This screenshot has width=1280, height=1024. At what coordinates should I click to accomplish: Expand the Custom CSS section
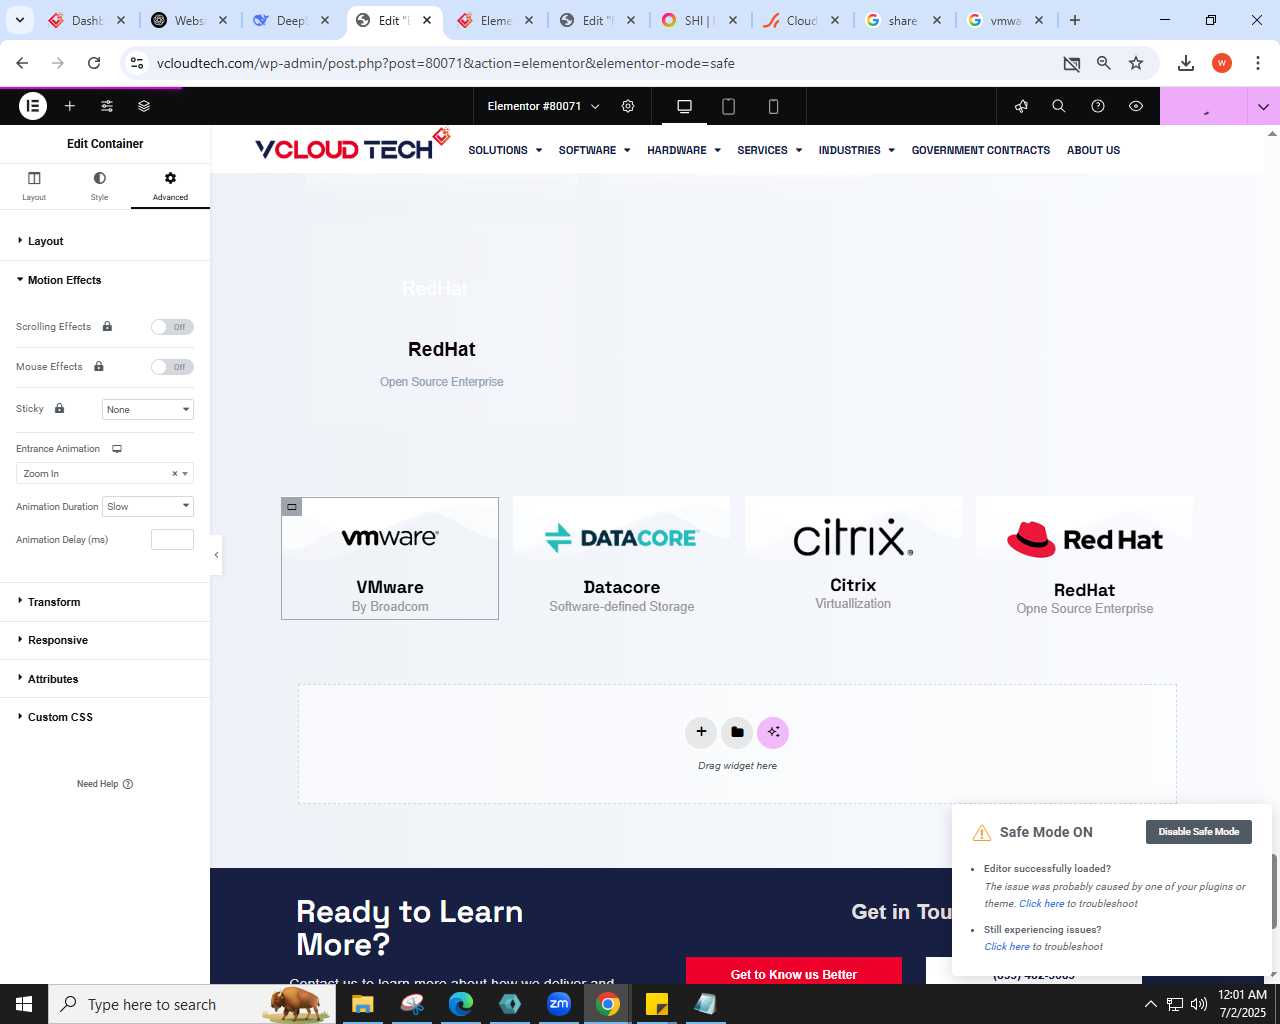pos(105,717)
